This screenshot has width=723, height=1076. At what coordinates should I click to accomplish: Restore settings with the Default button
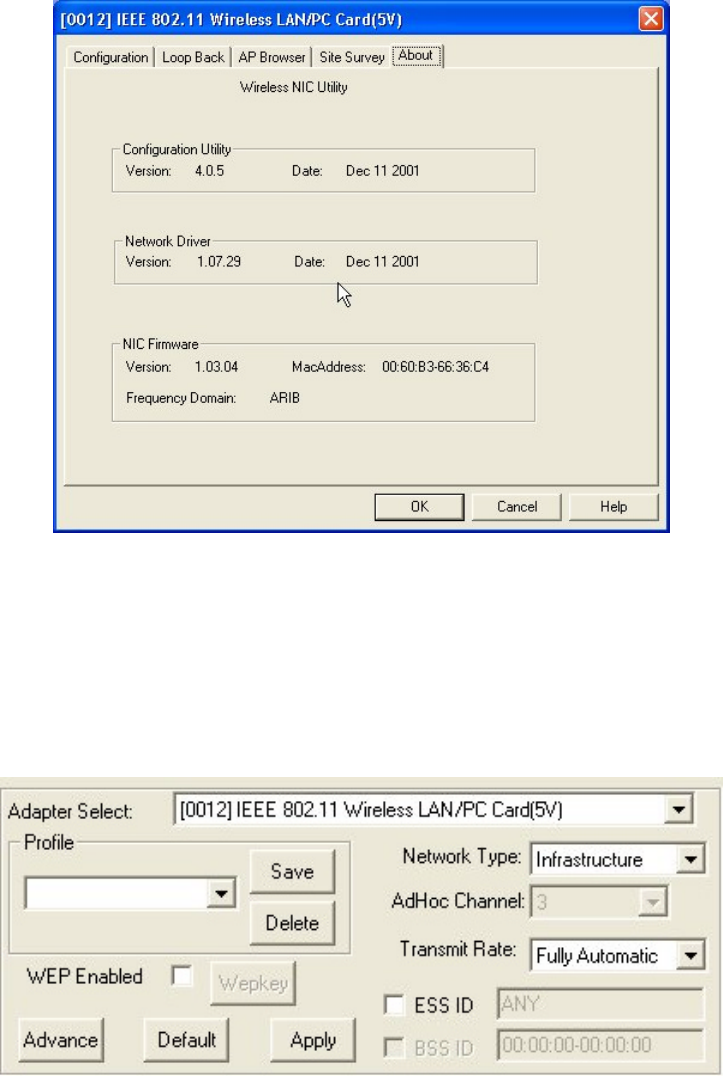187,1040
